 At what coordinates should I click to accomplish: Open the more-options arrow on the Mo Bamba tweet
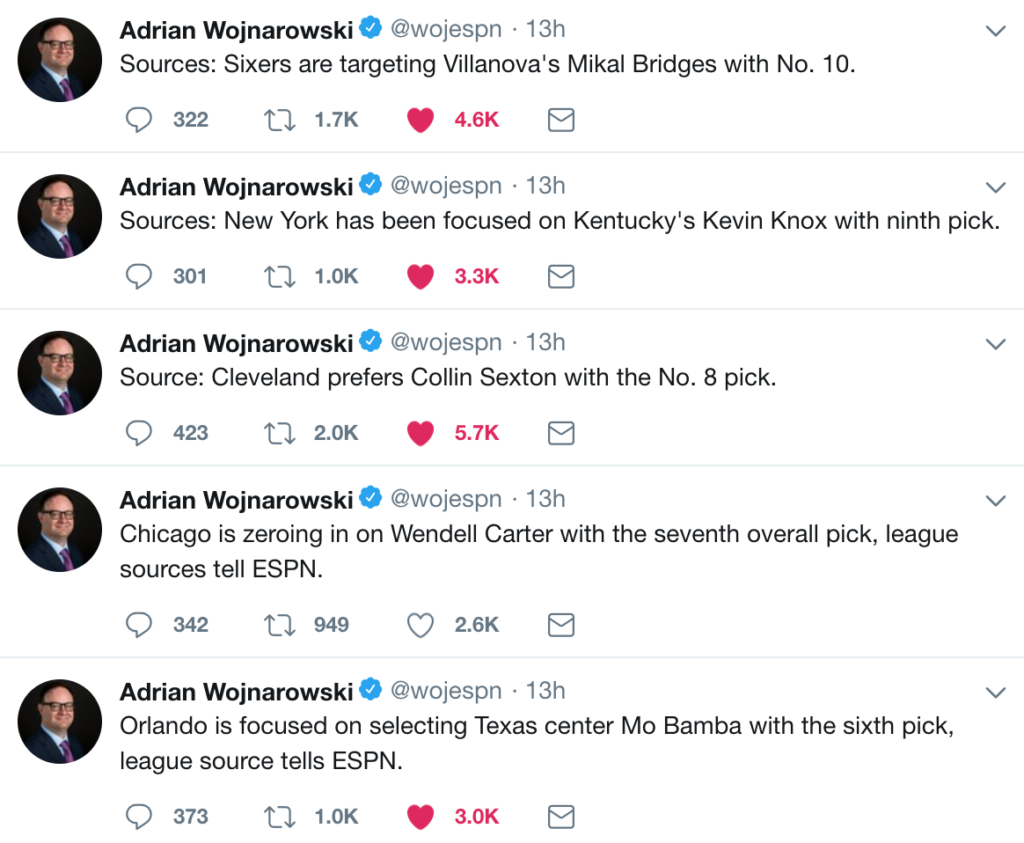pos(995,692)
